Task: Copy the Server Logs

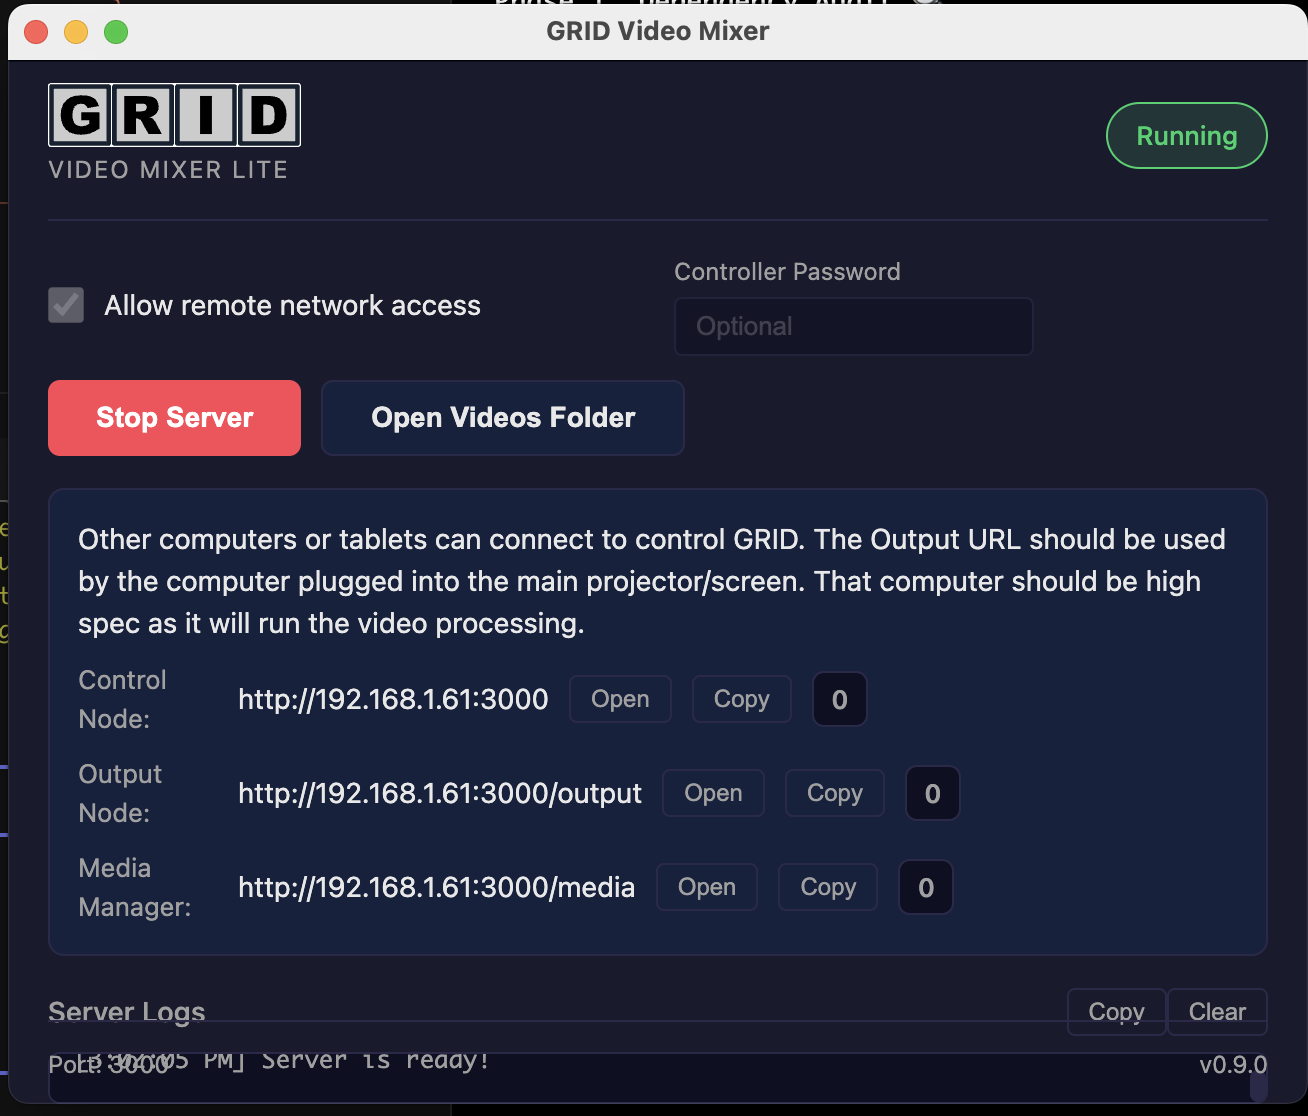Action: coord(1115,1011)
